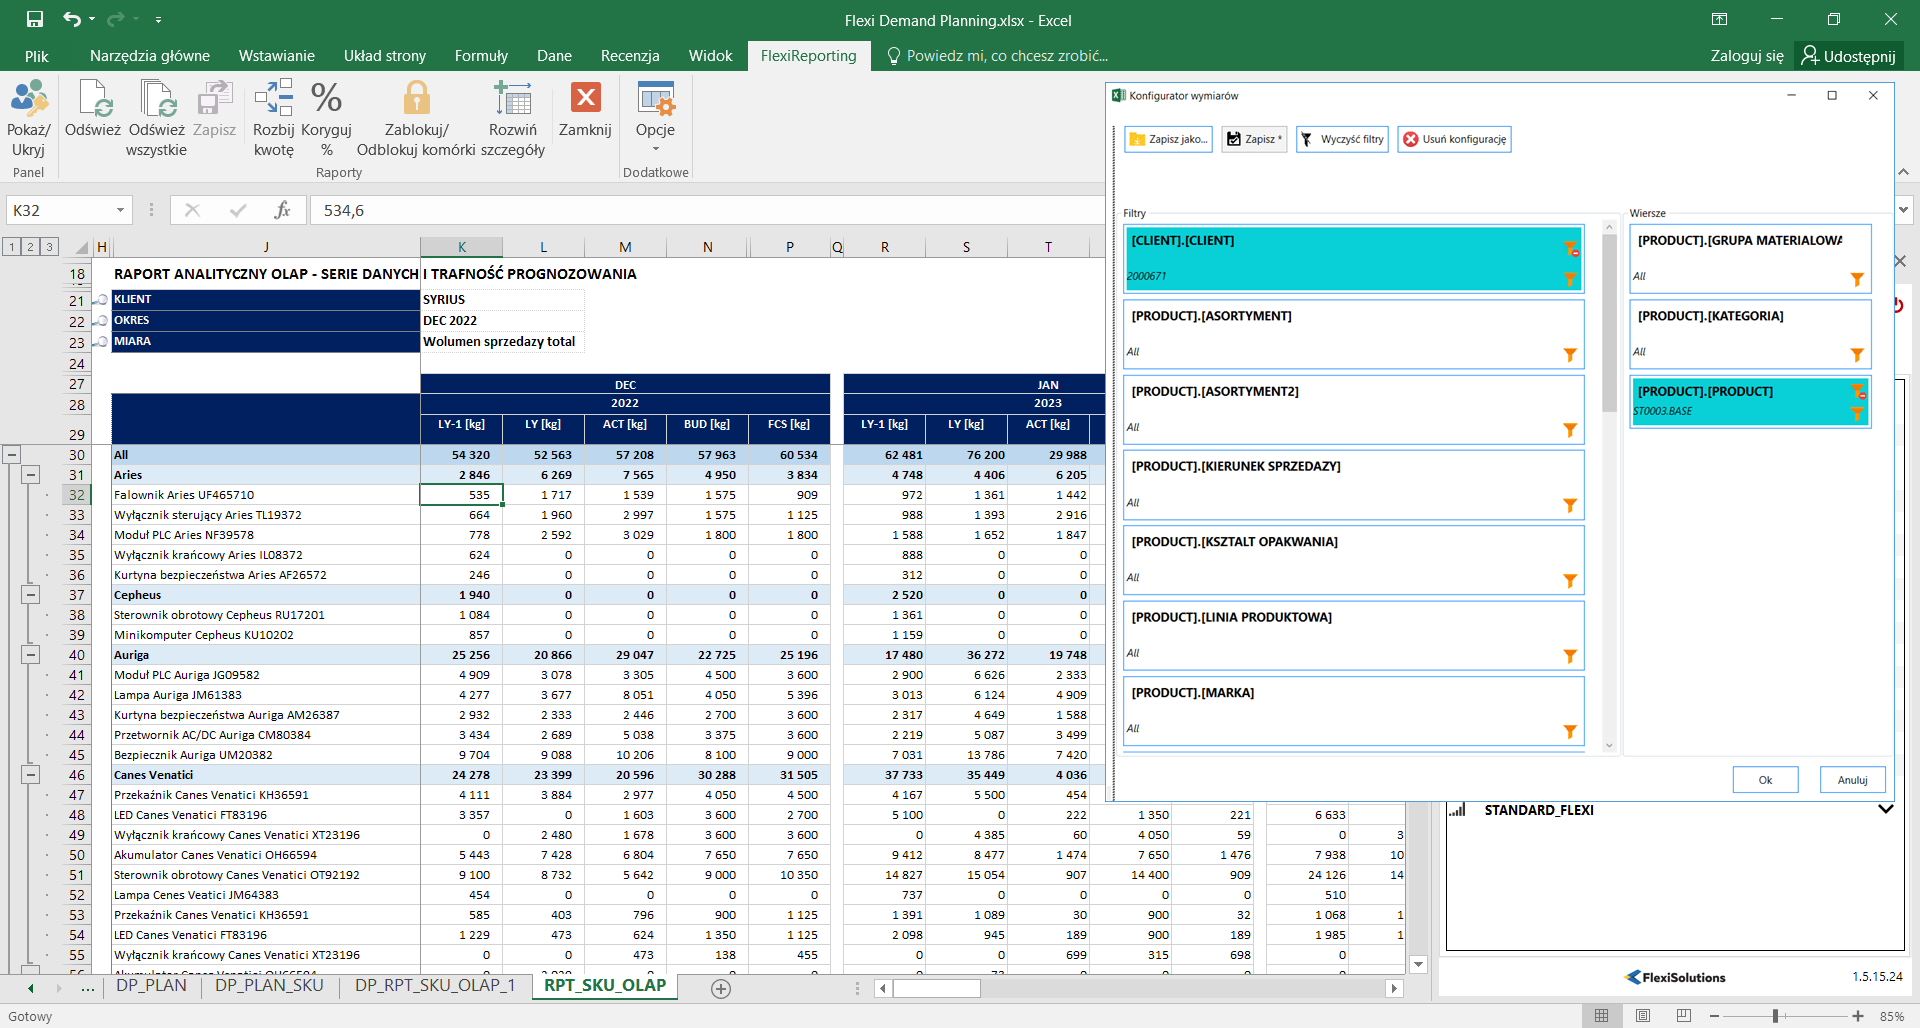Click the zoom slider handle
Screen dimensions: 1920x1028
[1776, 1016]
